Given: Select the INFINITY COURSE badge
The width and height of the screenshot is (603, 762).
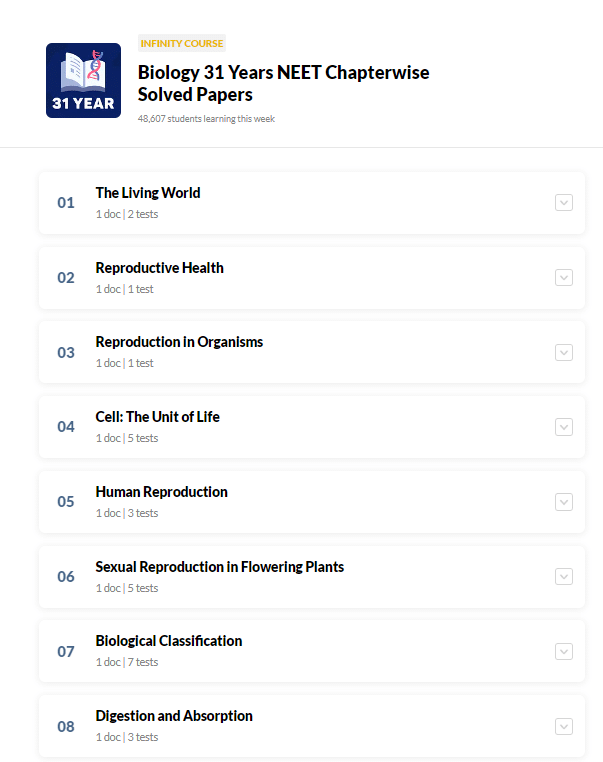Looking at the screenshot, I should [x=182, y=43].
